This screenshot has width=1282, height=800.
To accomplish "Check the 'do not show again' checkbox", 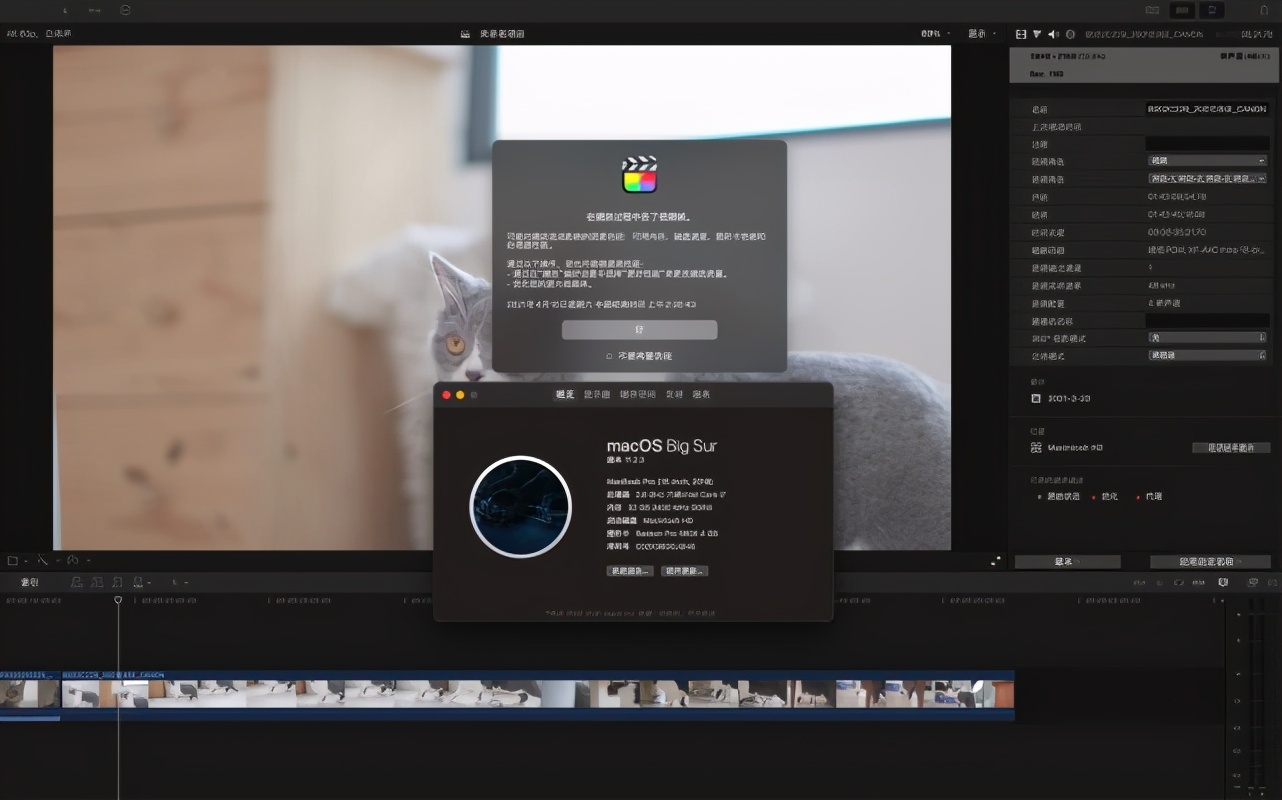I will pos(609,356).
